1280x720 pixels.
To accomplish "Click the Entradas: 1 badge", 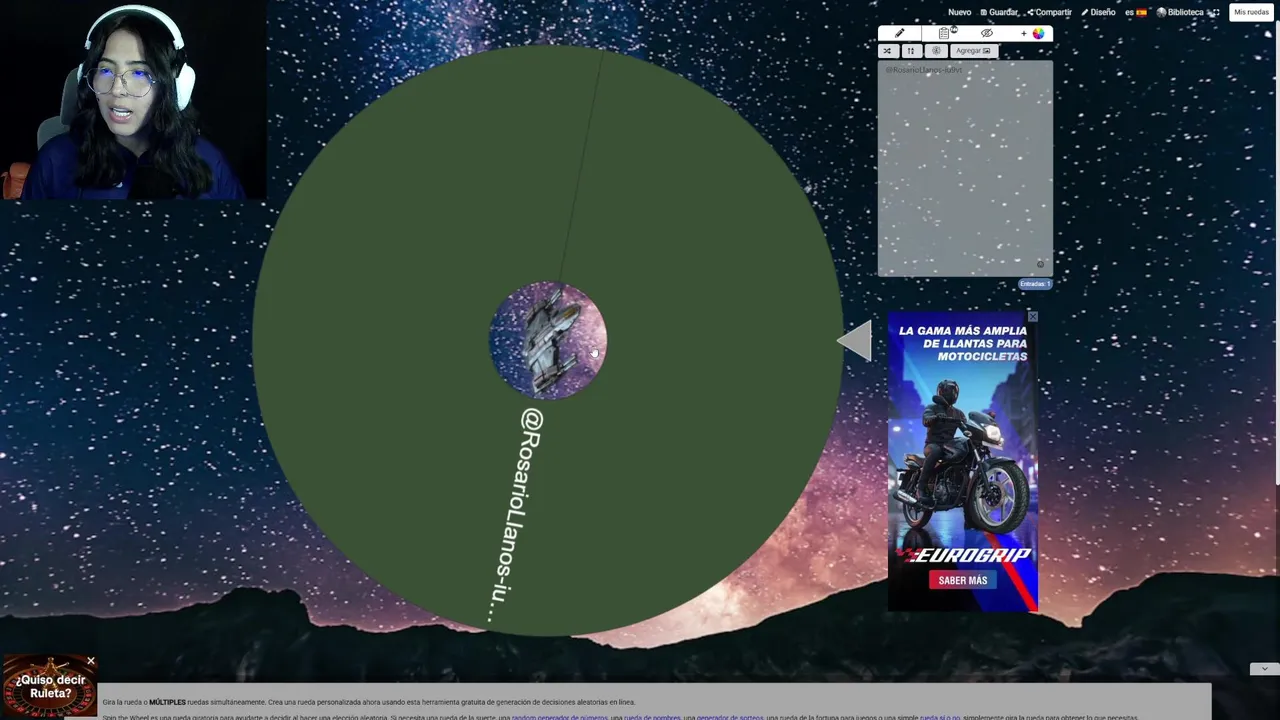I will point(1034,284).
